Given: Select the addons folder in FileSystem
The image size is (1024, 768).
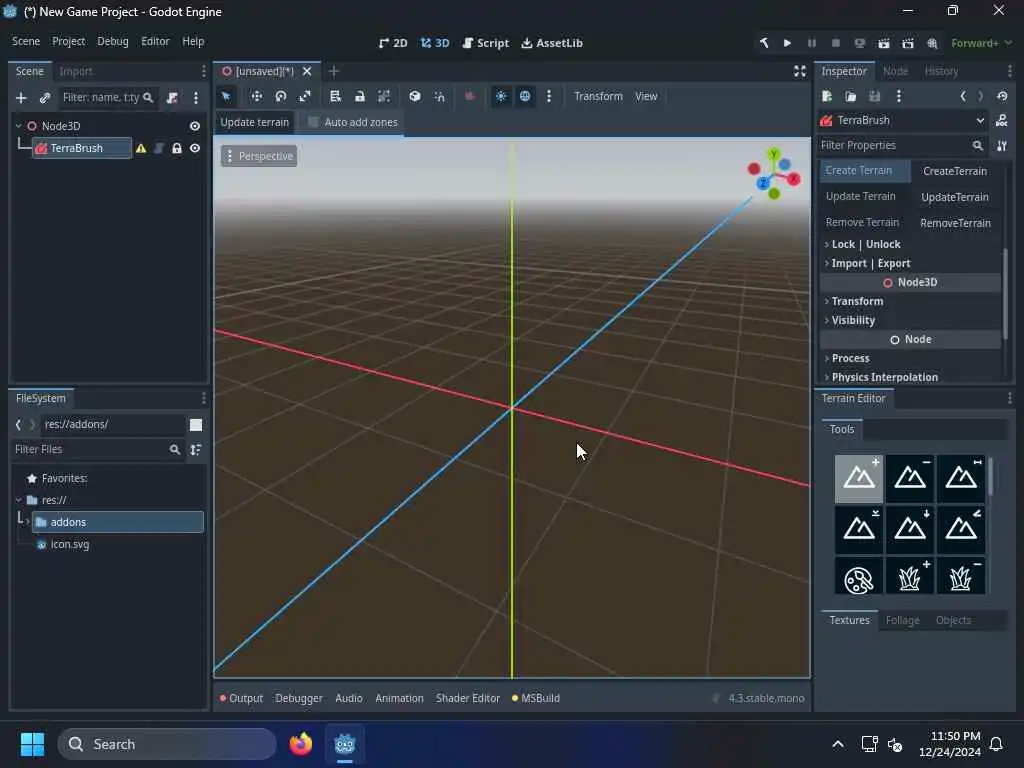Looking at the screenshot, I should tap(118, 522).
